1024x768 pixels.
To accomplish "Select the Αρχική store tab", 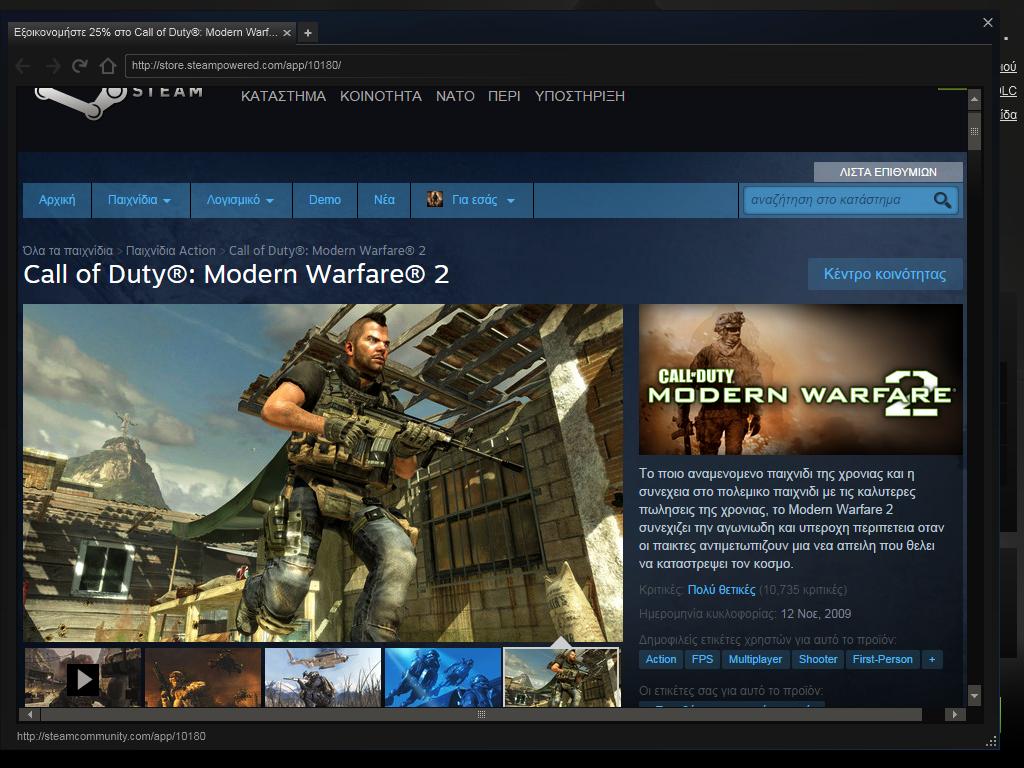I will coord(57,200).
